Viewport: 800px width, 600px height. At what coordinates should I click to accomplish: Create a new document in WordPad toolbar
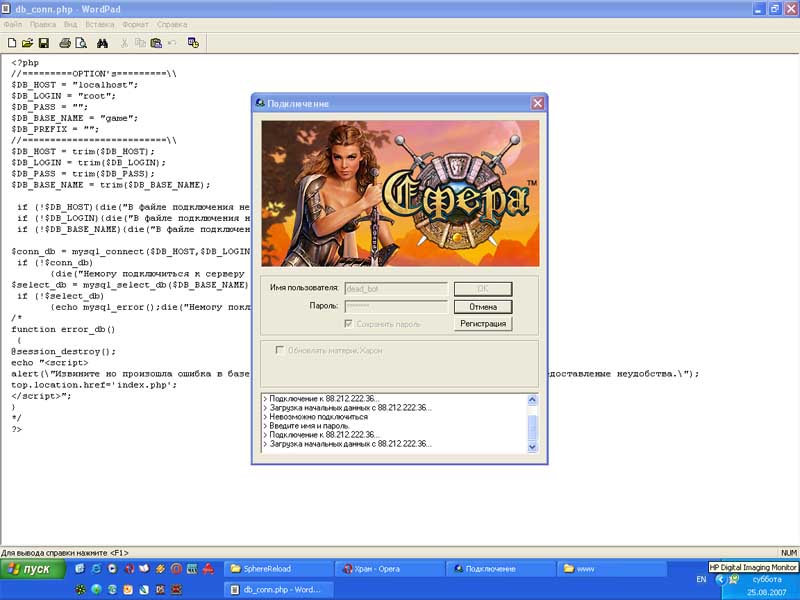(x=12, y=43)
